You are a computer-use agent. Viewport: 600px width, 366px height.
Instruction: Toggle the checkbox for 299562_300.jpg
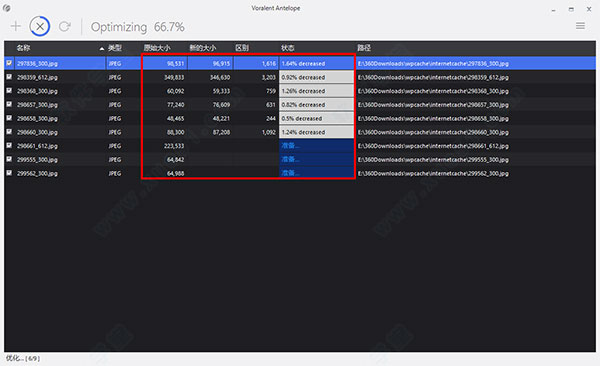(9, 173)
